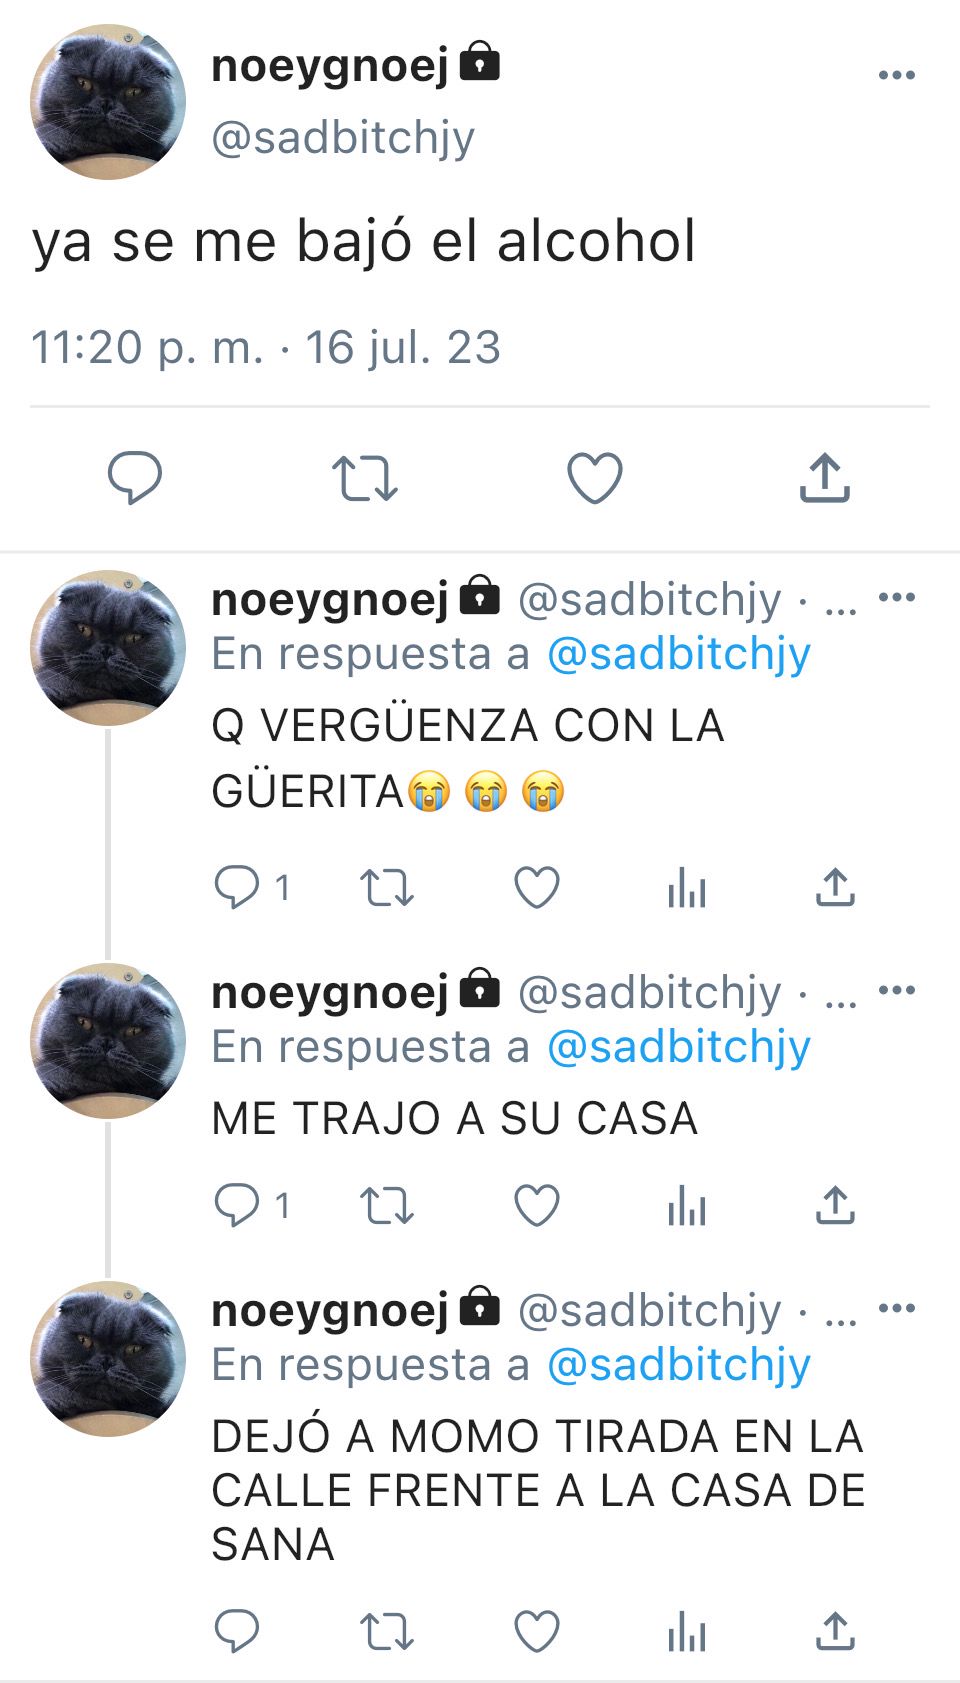Like the main tweet with heart icon
This screenshot has width=960, height=1683.
pos(595,478)
